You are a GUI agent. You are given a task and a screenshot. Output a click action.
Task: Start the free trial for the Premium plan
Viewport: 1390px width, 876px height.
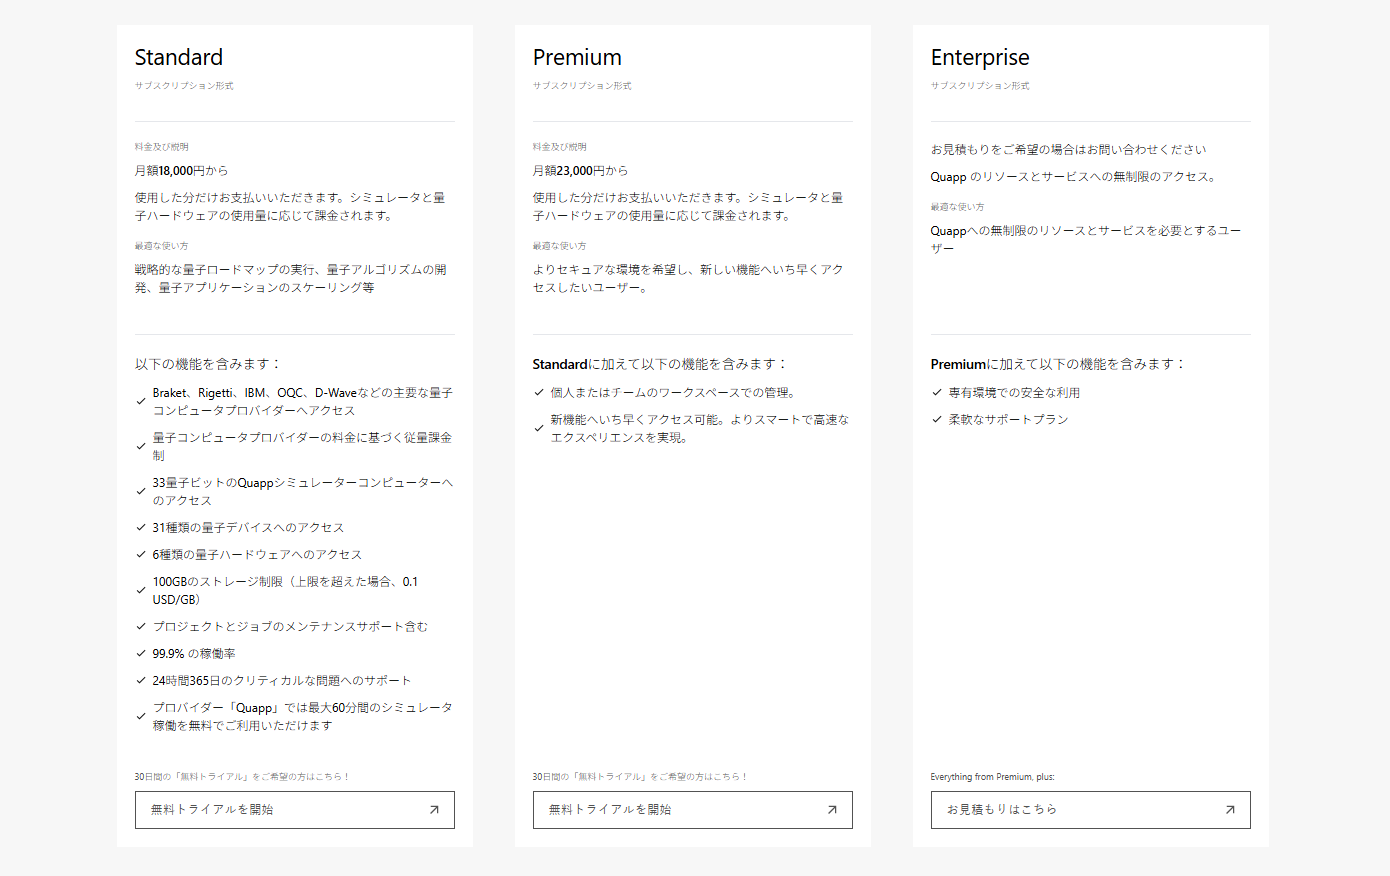[692, 810]
